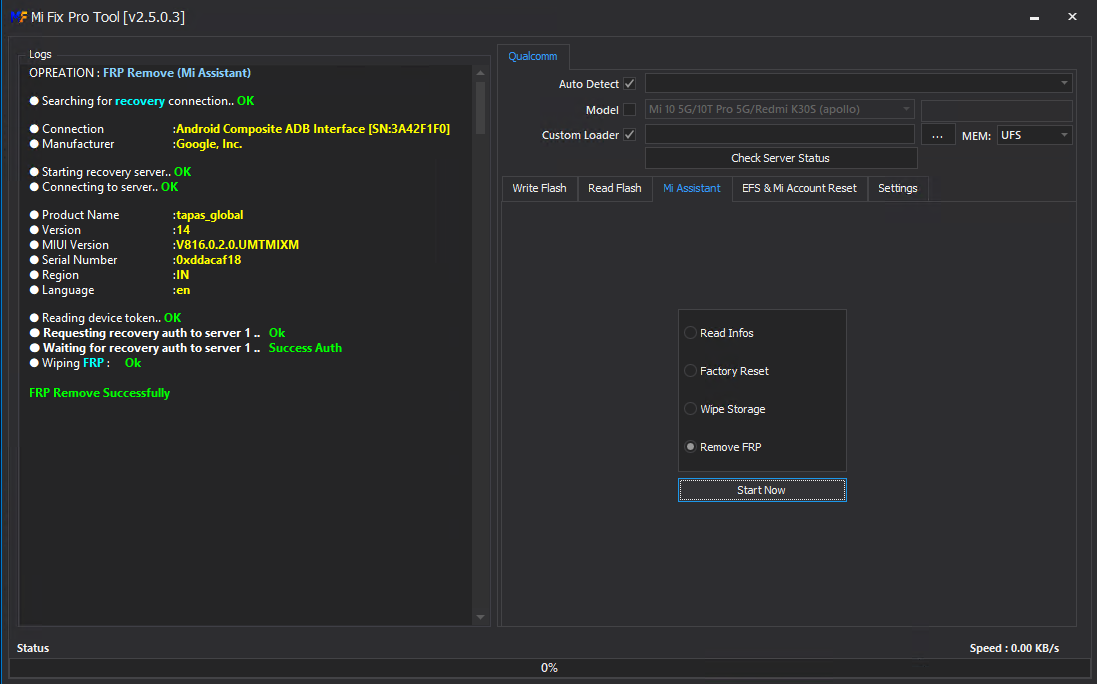Click the Custom Loader path field

(x=779, y=134)
